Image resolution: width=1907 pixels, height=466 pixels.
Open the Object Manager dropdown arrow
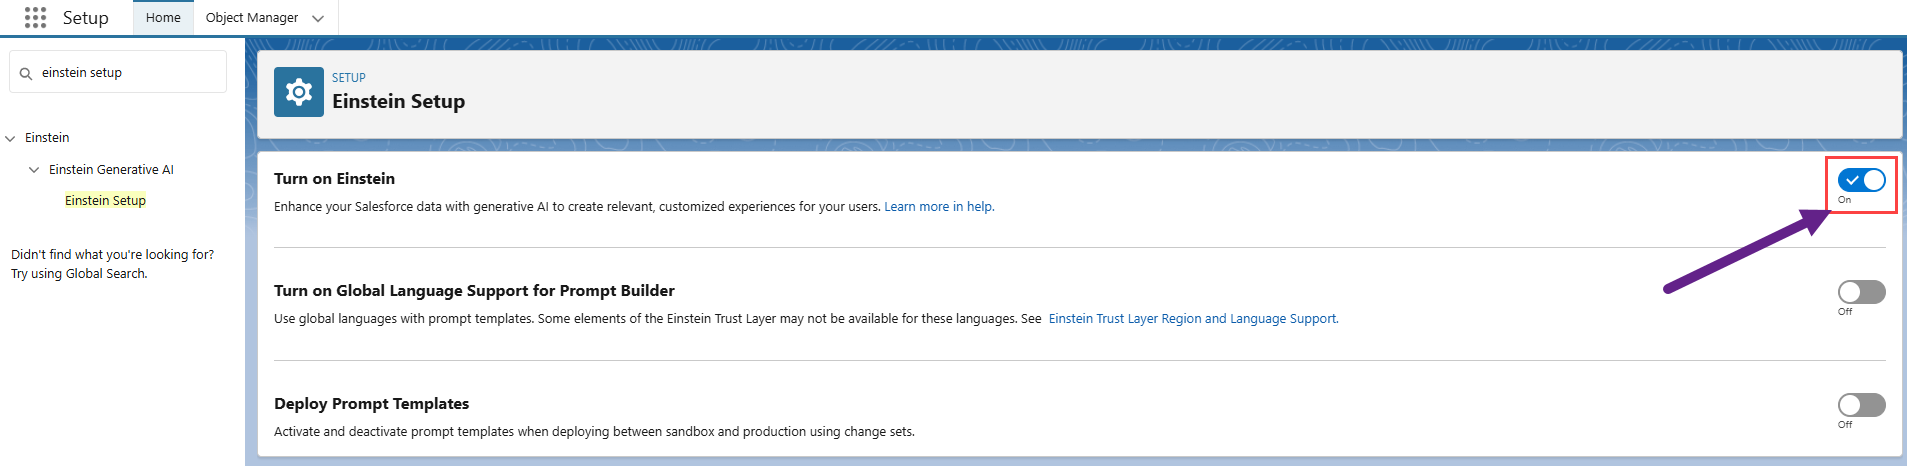318,18
